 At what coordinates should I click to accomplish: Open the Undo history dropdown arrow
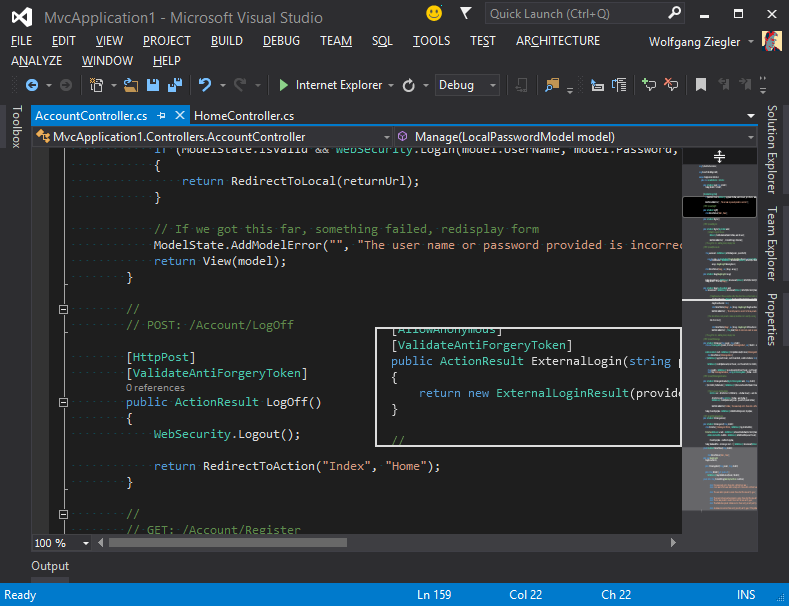tap(222, 86)
